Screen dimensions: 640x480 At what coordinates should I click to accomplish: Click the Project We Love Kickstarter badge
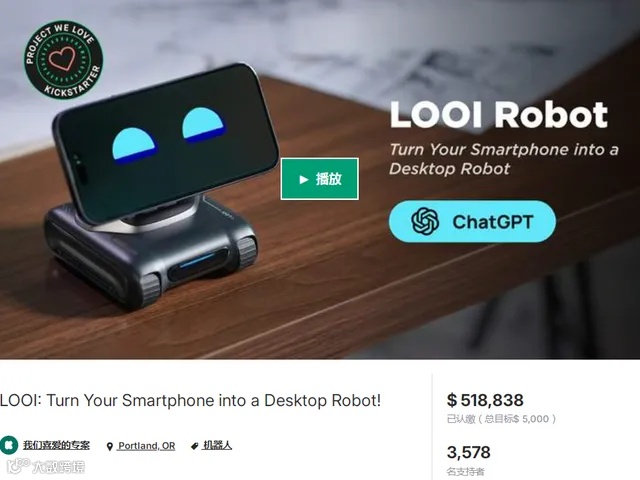(63, 60)
